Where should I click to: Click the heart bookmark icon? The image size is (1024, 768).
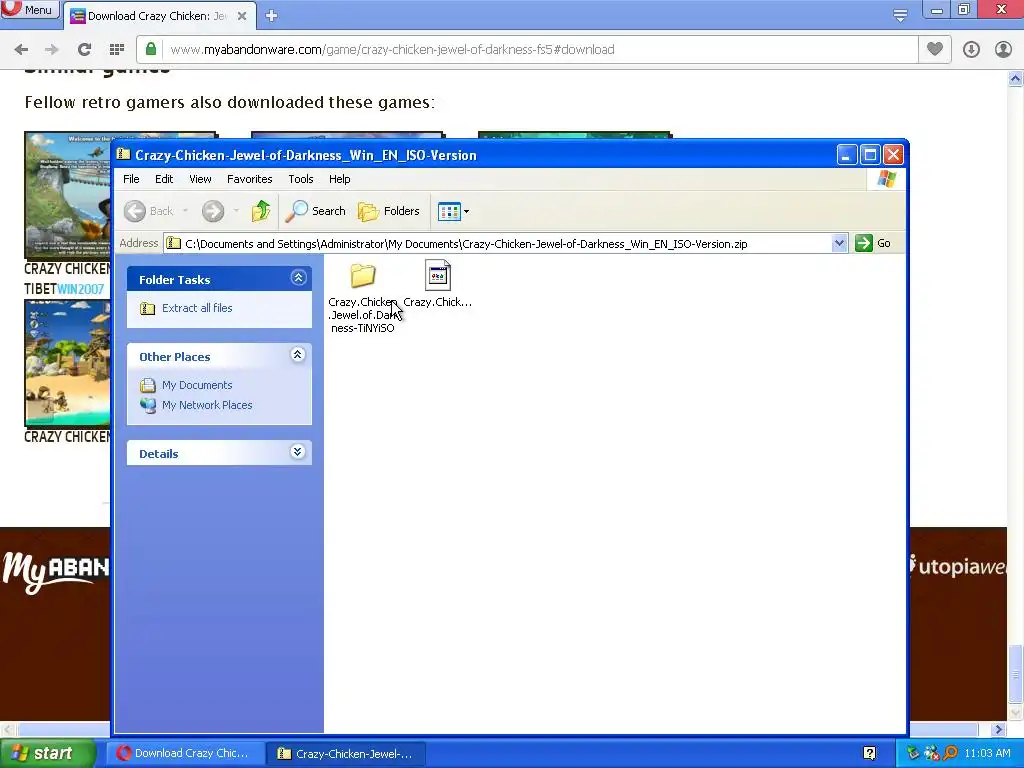coord(935,49)
